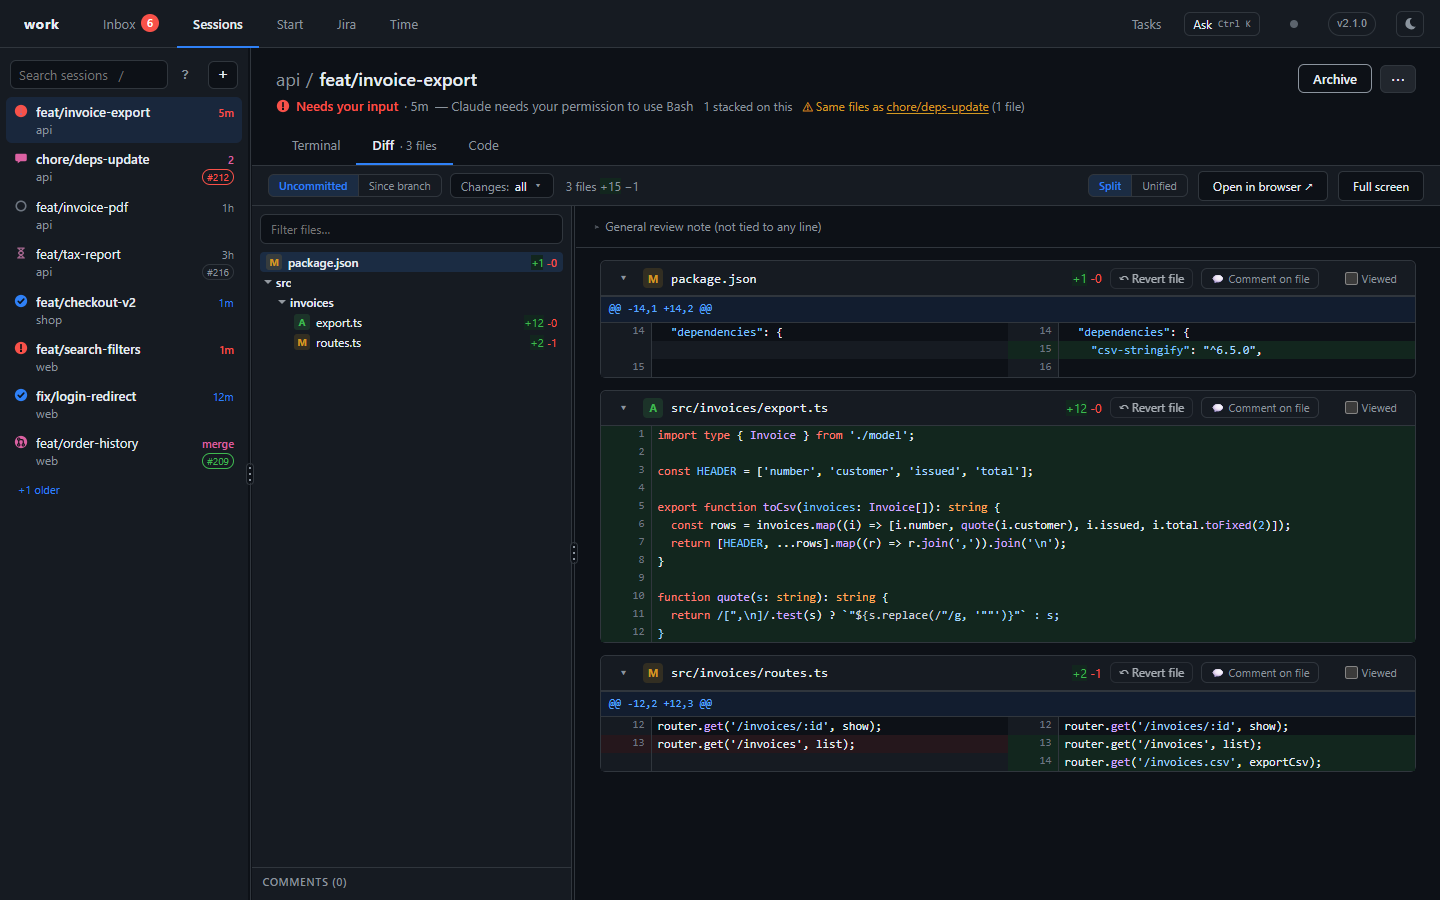The height and width of the screenshot is (900, 1440).
Task: Click the A badge in export.ts header
Action: (x=653, y=408)
